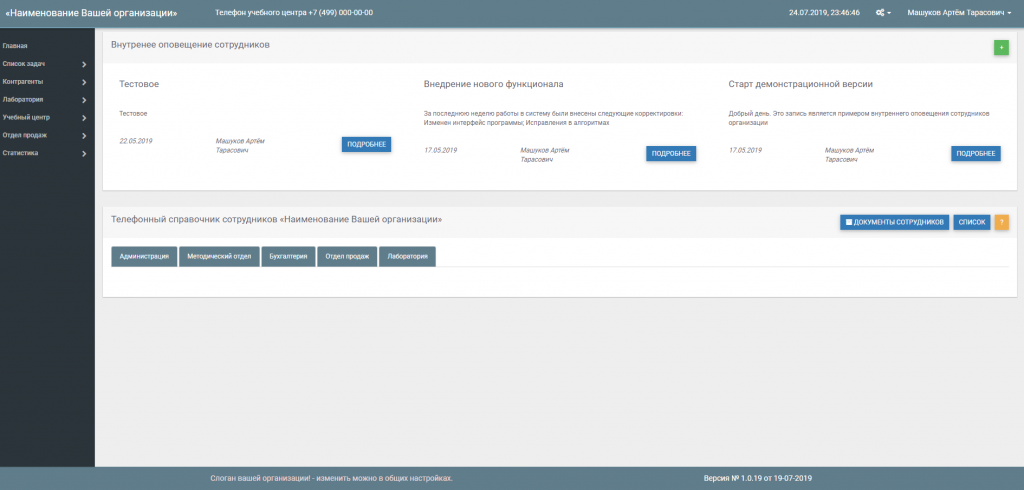Switch to Администрация tab
The width and height of the screenshot is (1024, 490).
(x=144, y=257)
